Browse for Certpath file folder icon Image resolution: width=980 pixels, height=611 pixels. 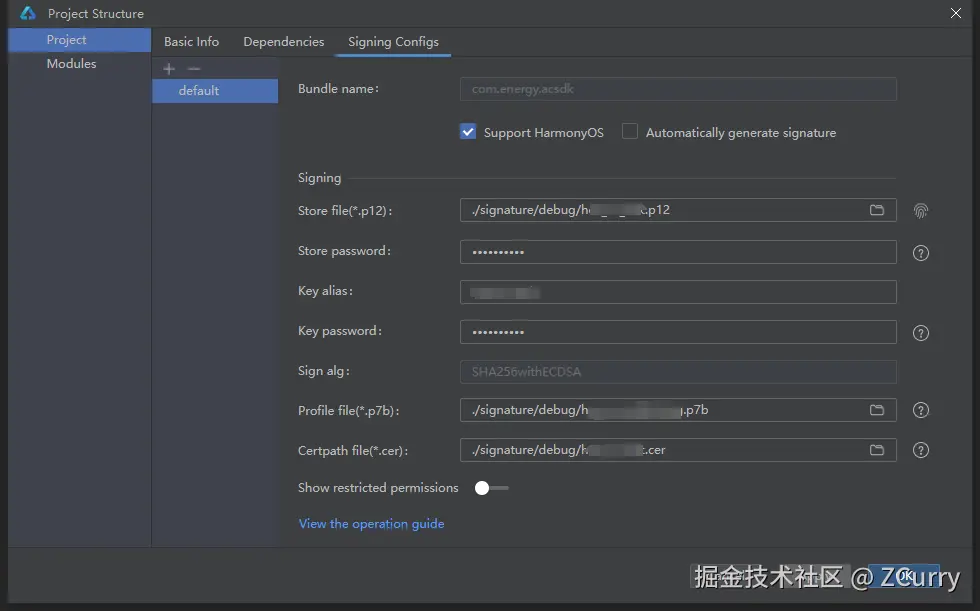click(x=877, y=450)
